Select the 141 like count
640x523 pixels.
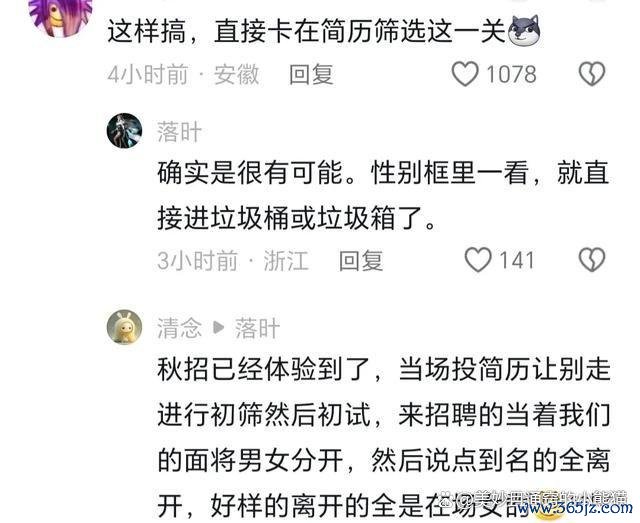tap(517, 260)
